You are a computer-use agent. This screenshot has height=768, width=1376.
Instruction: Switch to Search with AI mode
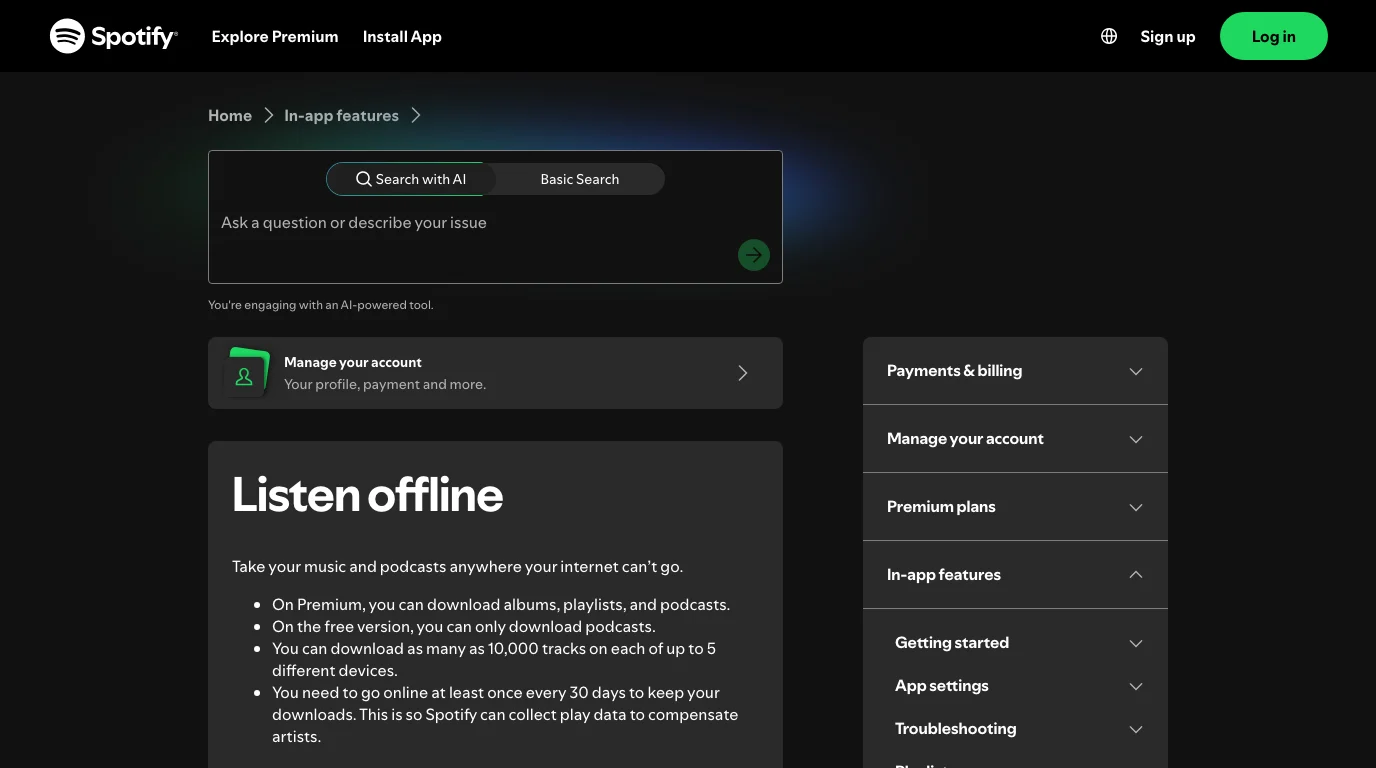[x=411, y=179]
